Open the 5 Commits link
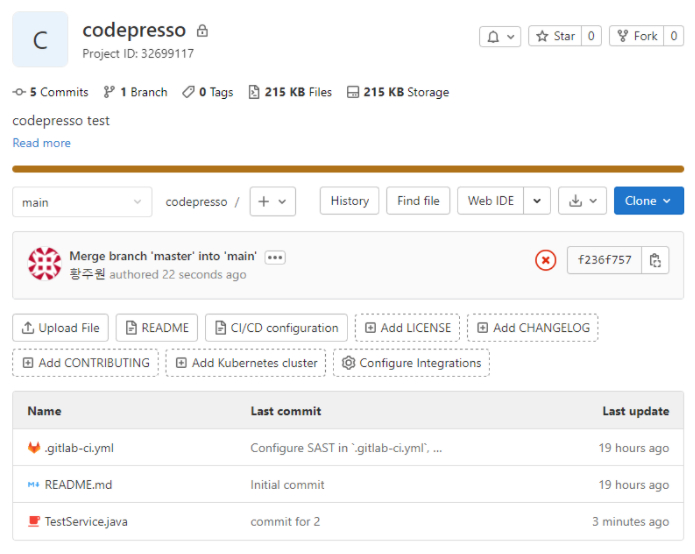695x554 pixels. (x=51, y=92)
